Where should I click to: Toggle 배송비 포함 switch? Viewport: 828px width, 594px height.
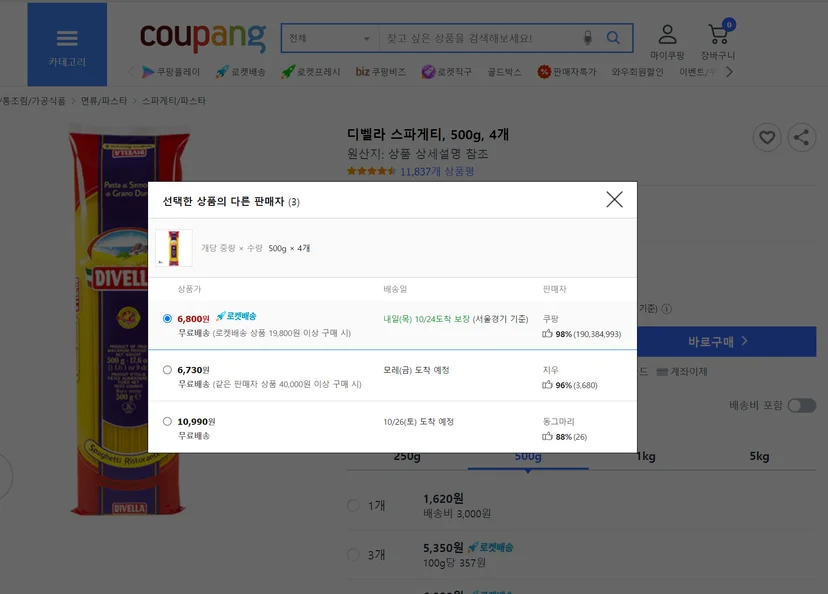802,406
